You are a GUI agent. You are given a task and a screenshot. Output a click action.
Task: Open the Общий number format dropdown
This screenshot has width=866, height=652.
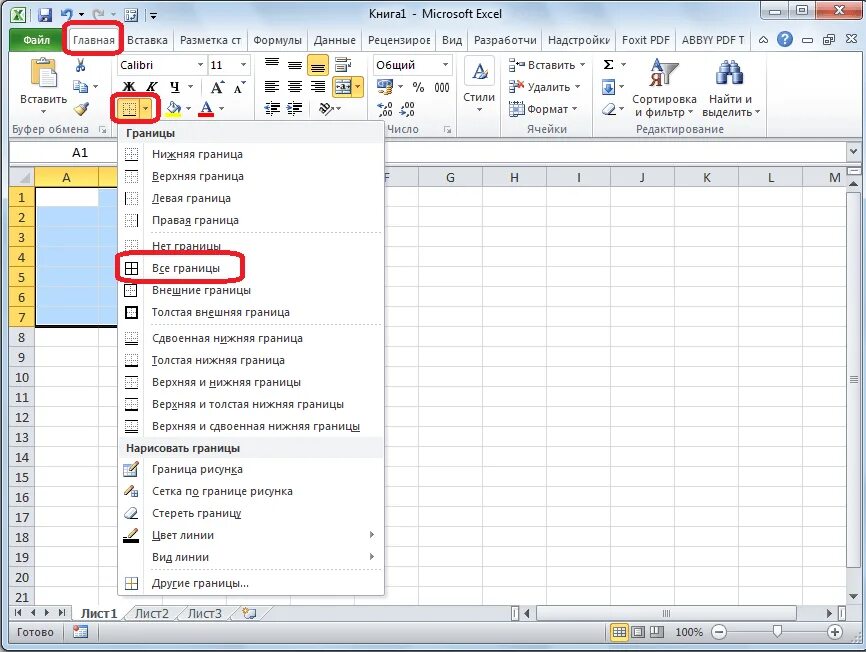pos(445,65)
